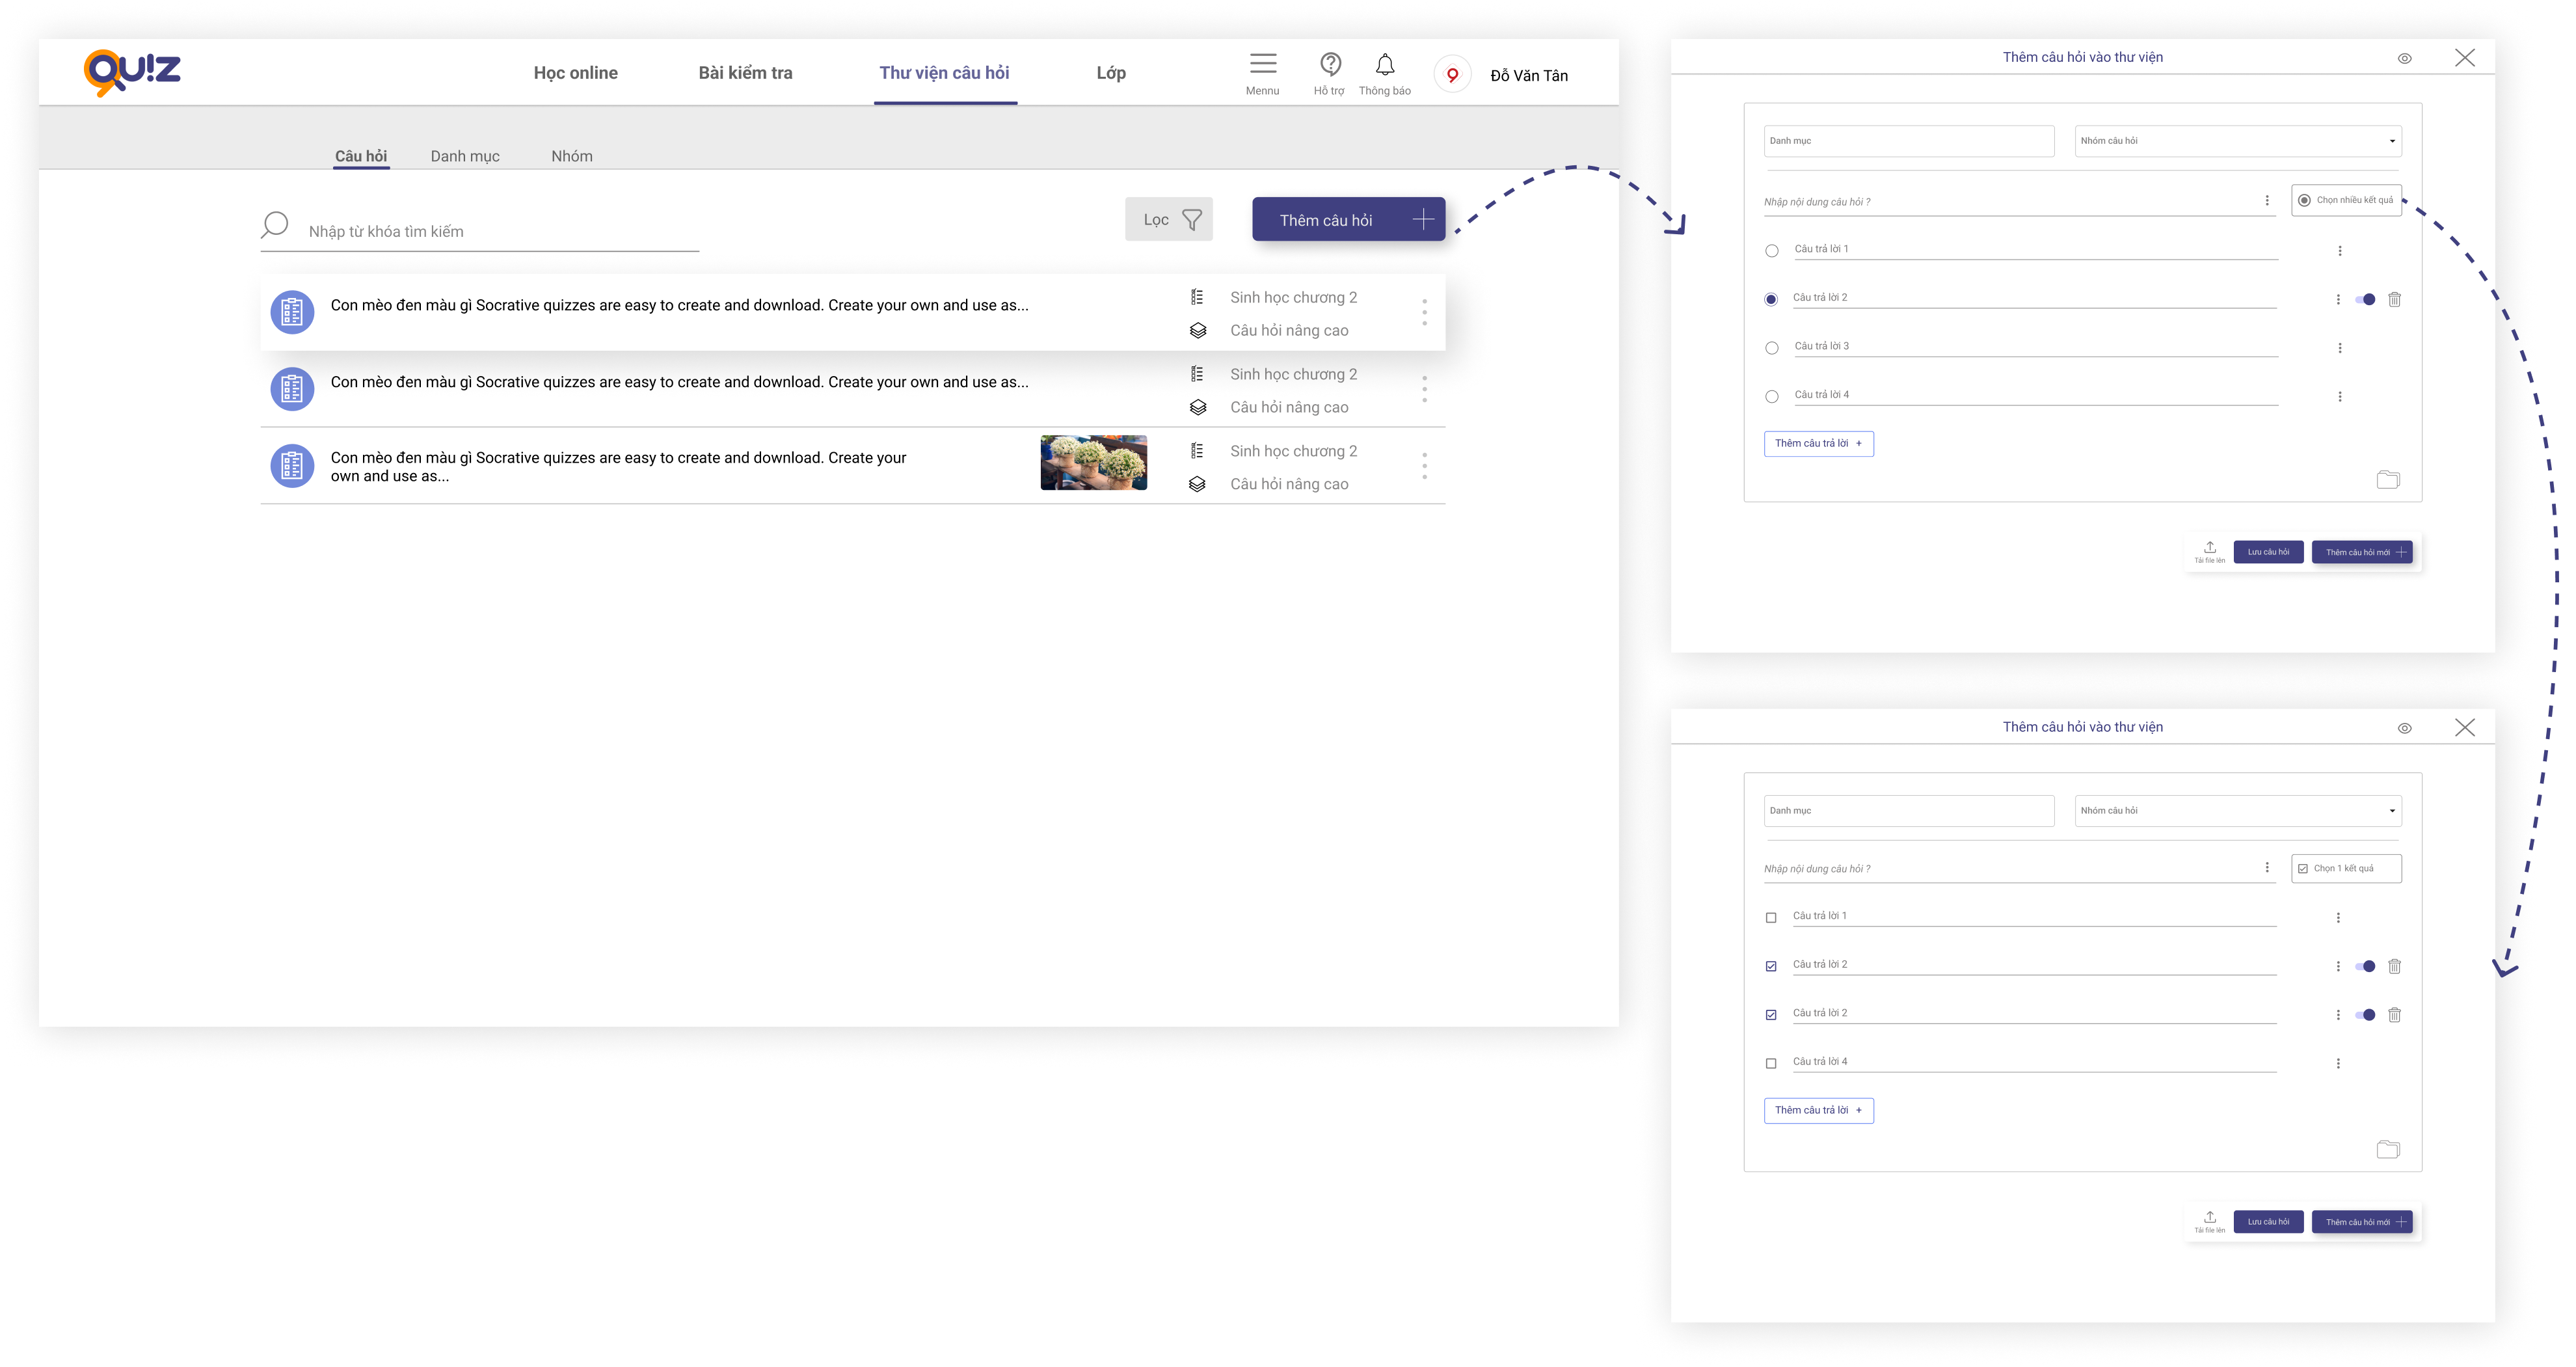Open Thông báo bell notifications
The height and width of the screenshot is (1367, 2576).
[x=1385, y=65]
